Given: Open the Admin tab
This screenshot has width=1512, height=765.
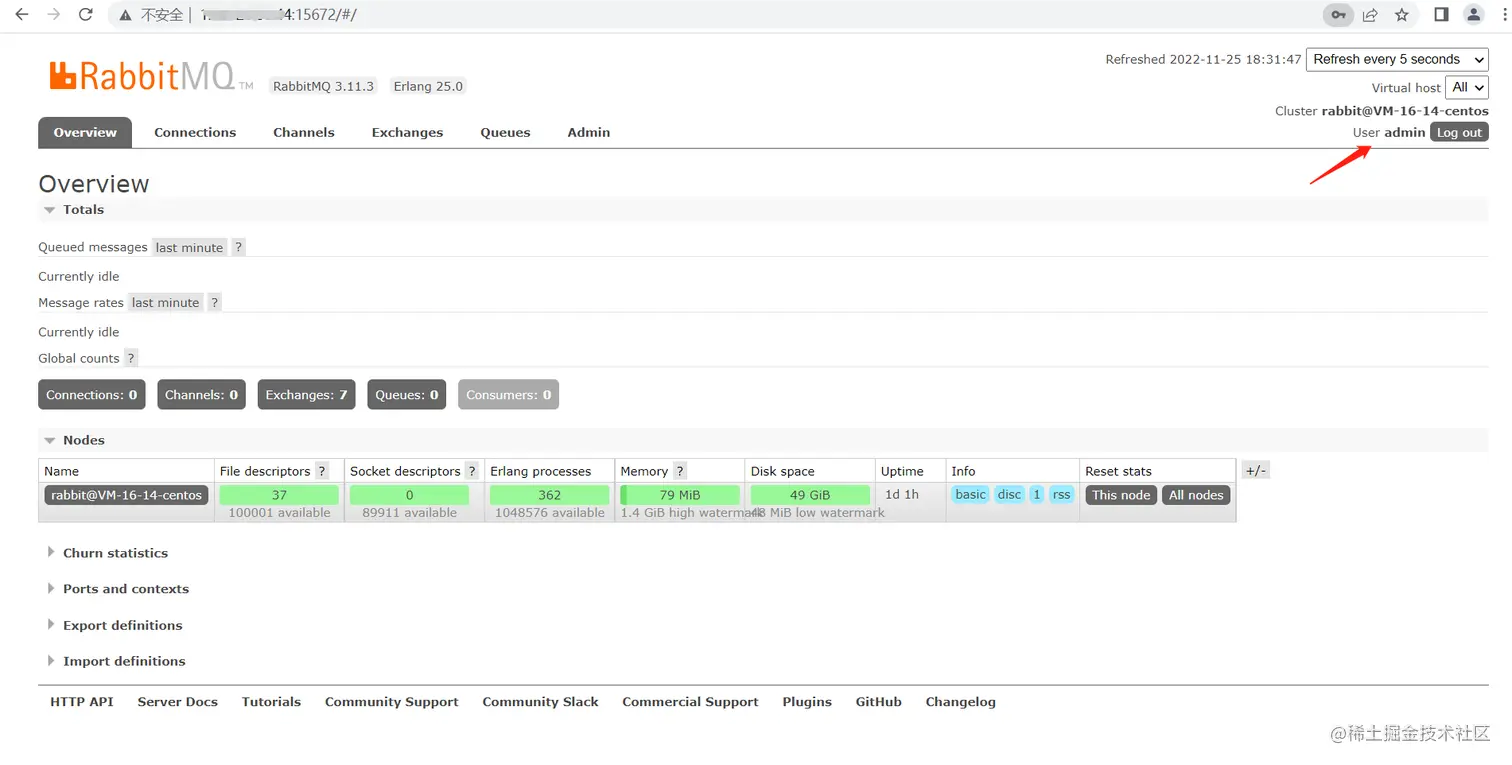Looking at the screenshot, I should pos(589,132).
